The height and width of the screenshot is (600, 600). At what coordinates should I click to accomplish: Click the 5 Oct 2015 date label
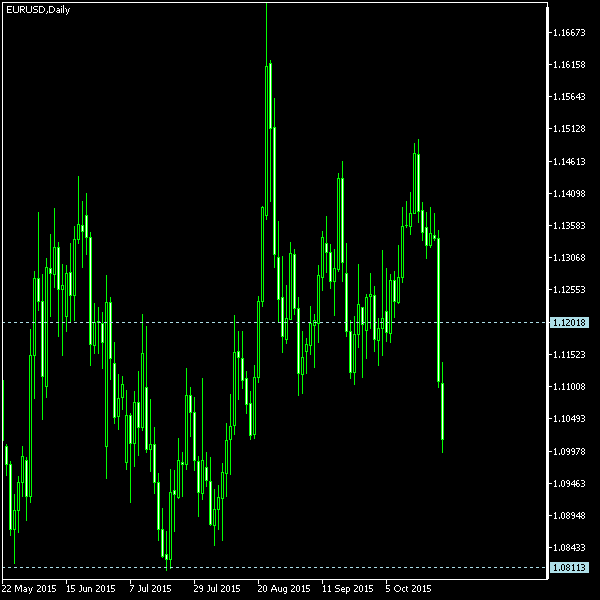coord(408,589)
